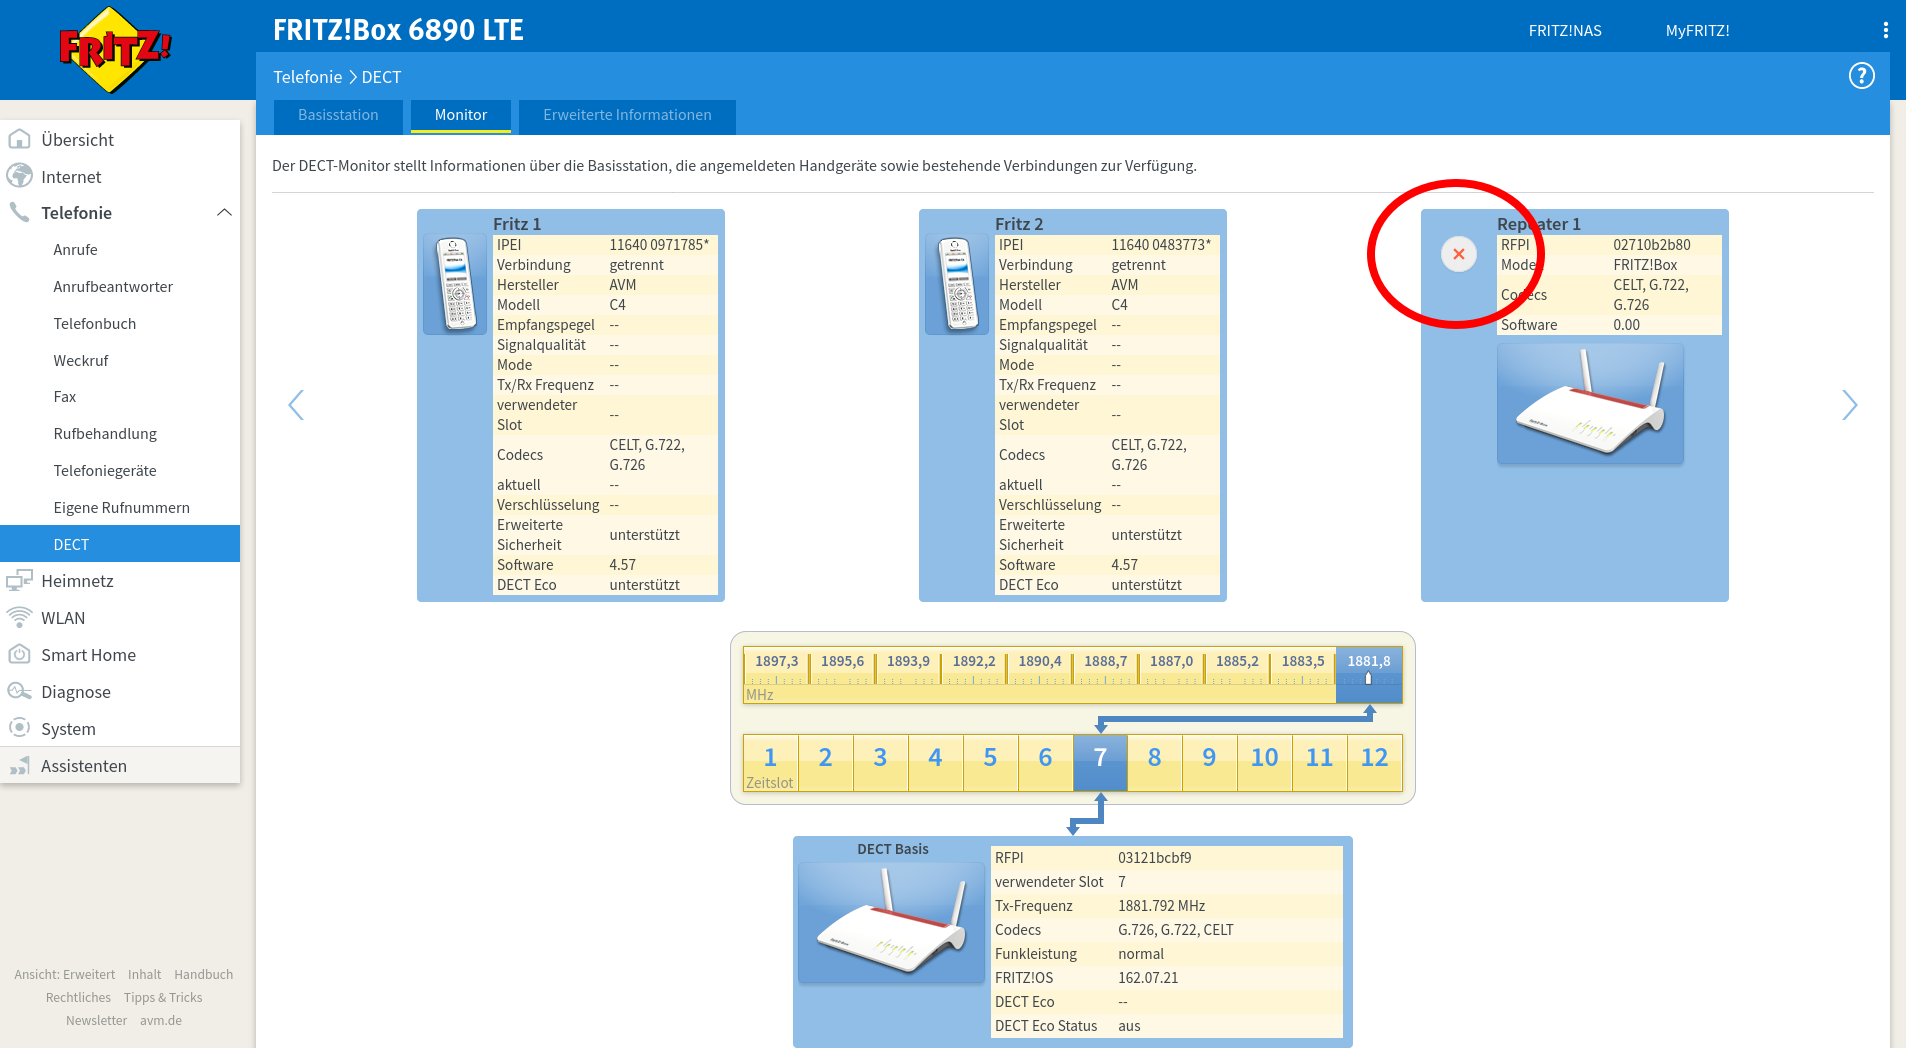1906x1048 pixels.
Task: Open the Inhalt footer link
Action: (x=144, y=974)
